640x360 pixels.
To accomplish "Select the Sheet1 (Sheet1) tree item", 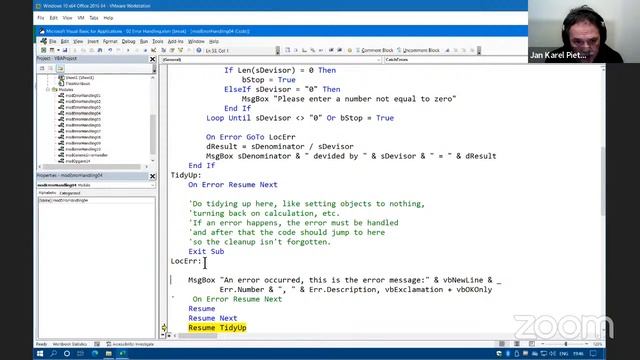I will tap(80, 78).
